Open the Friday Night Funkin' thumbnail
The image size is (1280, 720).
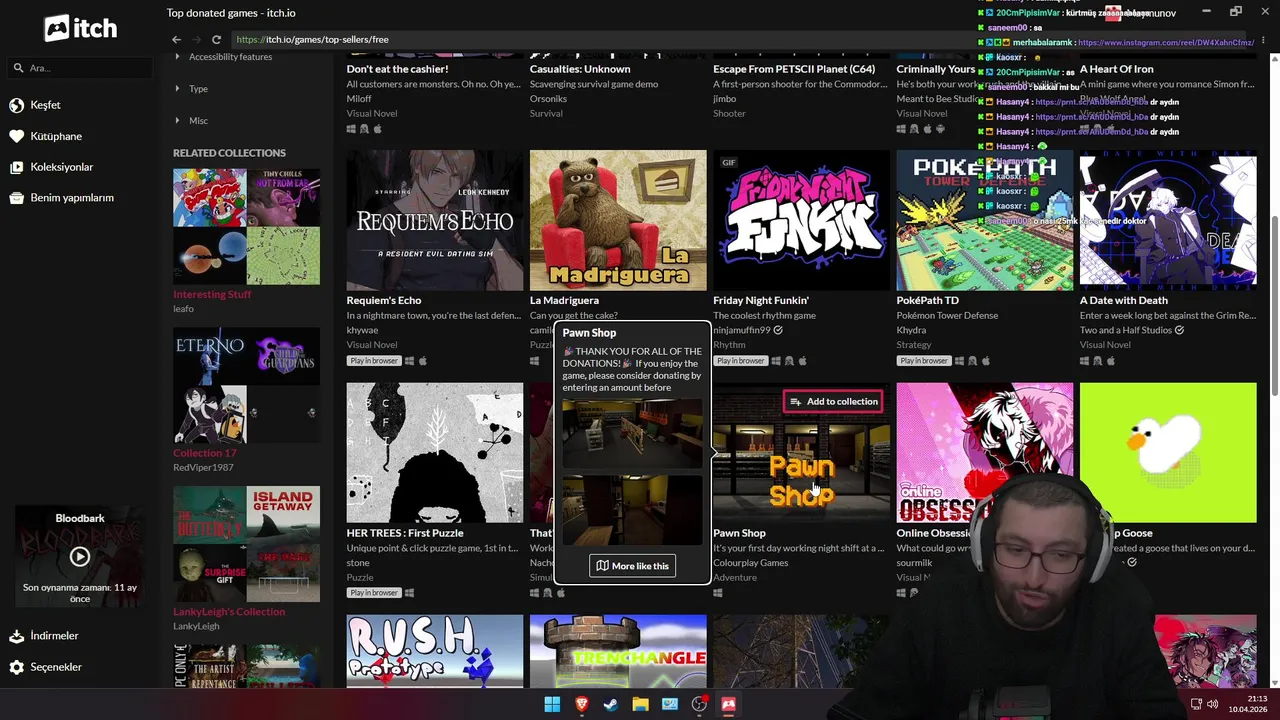coord(801,220)
